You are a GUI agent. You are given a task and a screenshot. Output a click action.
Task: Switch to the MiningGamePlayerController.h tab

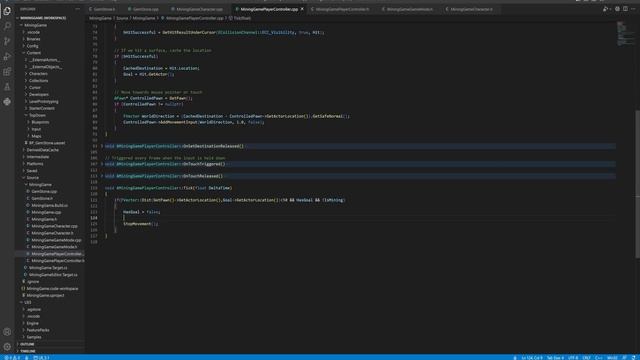pyautogui.click(x=342, y=9)
